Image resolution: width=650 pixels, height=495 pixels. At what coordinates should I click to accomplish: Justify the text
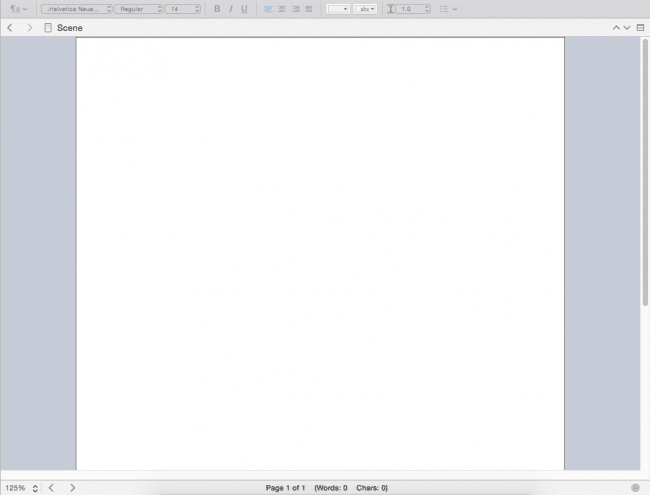[309, 9]
